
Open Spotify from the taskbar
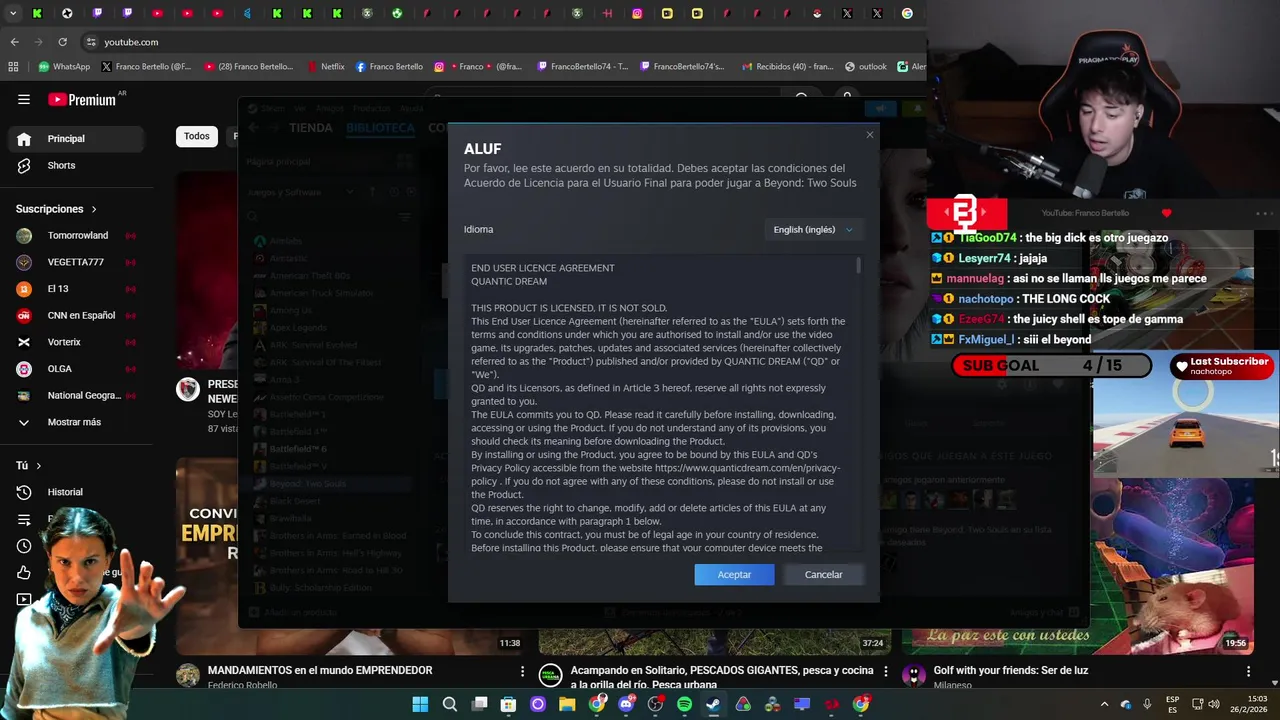pyautogui.click(x=684, y=704)
